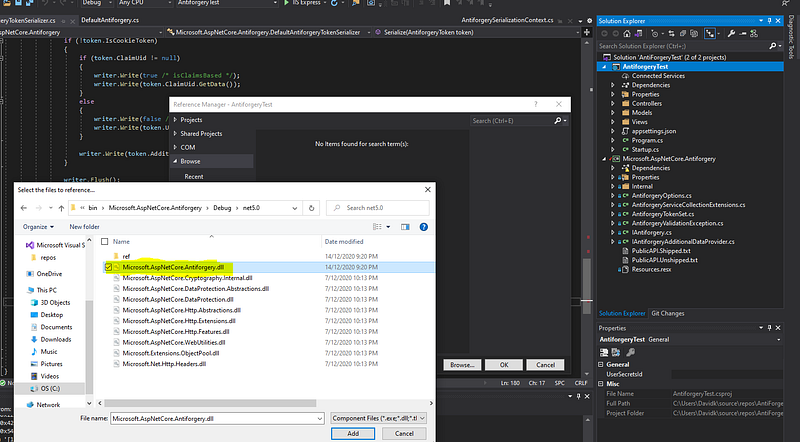Collapse the General category in Properties
The width and height of the screenshot is (800, 442).
pyautogui.click(x=601, y=364)
